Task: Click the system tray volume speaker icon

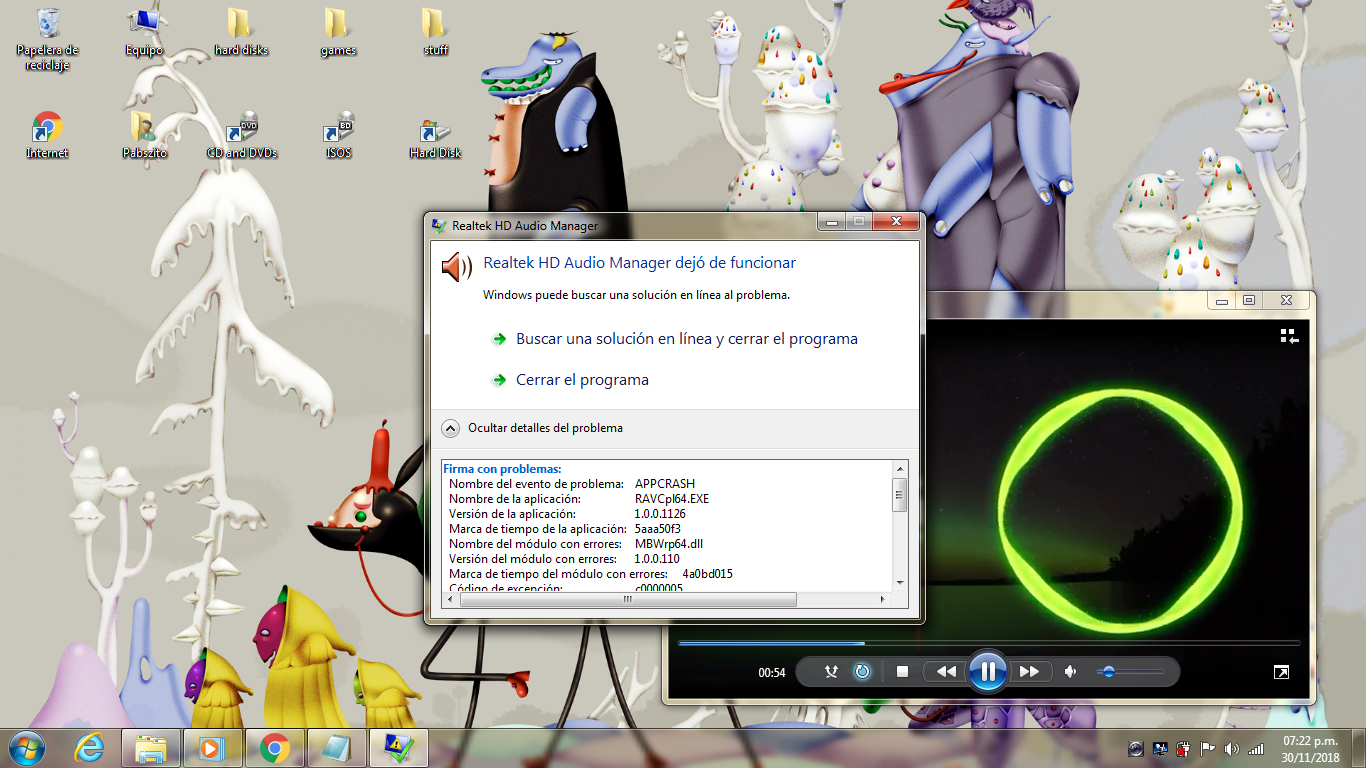Action: pos(1231,748)
